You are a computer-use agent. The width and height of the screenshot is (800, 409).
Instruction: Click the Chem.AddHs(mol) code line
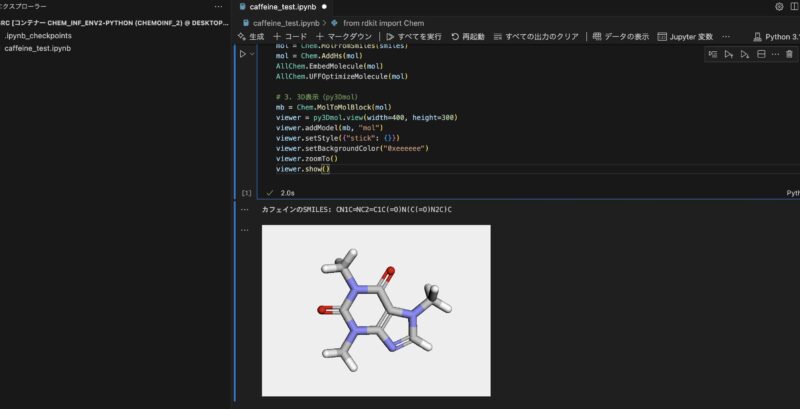coord(319,56)
